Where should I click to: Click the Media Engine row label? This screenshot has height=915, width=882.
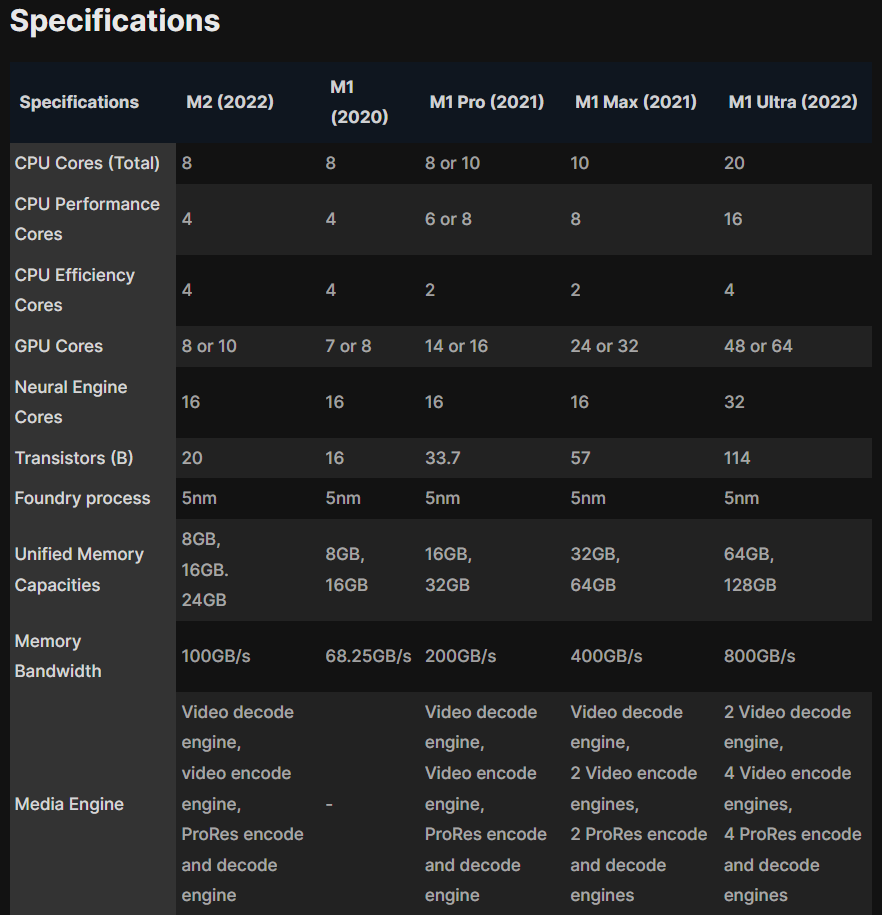[69, 804]
